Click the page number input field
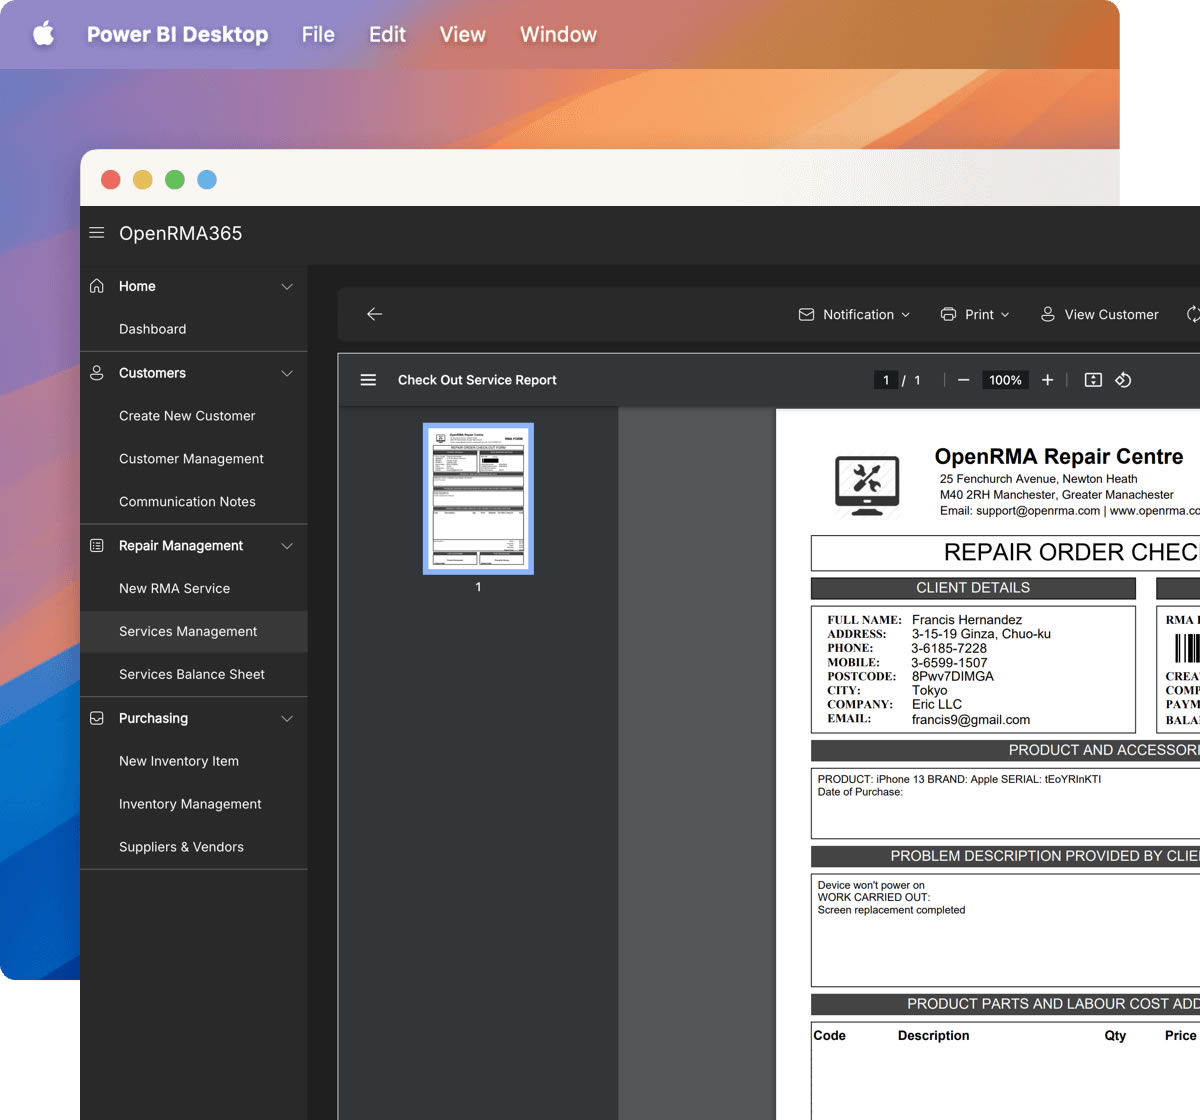This screenshot has width=1200, height=1120. tap(885, 380)
